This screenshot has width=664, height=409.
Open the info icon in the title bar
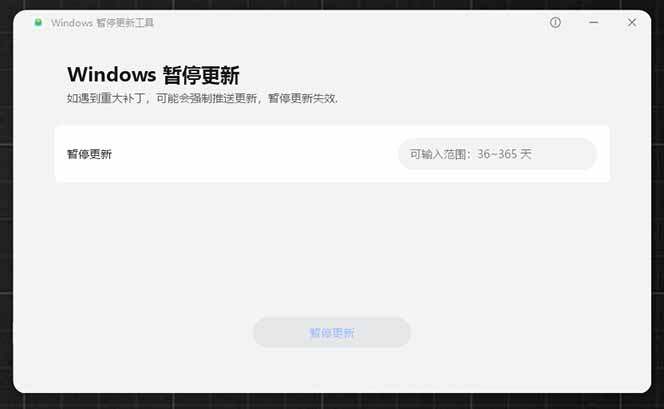tap(555, 22)
